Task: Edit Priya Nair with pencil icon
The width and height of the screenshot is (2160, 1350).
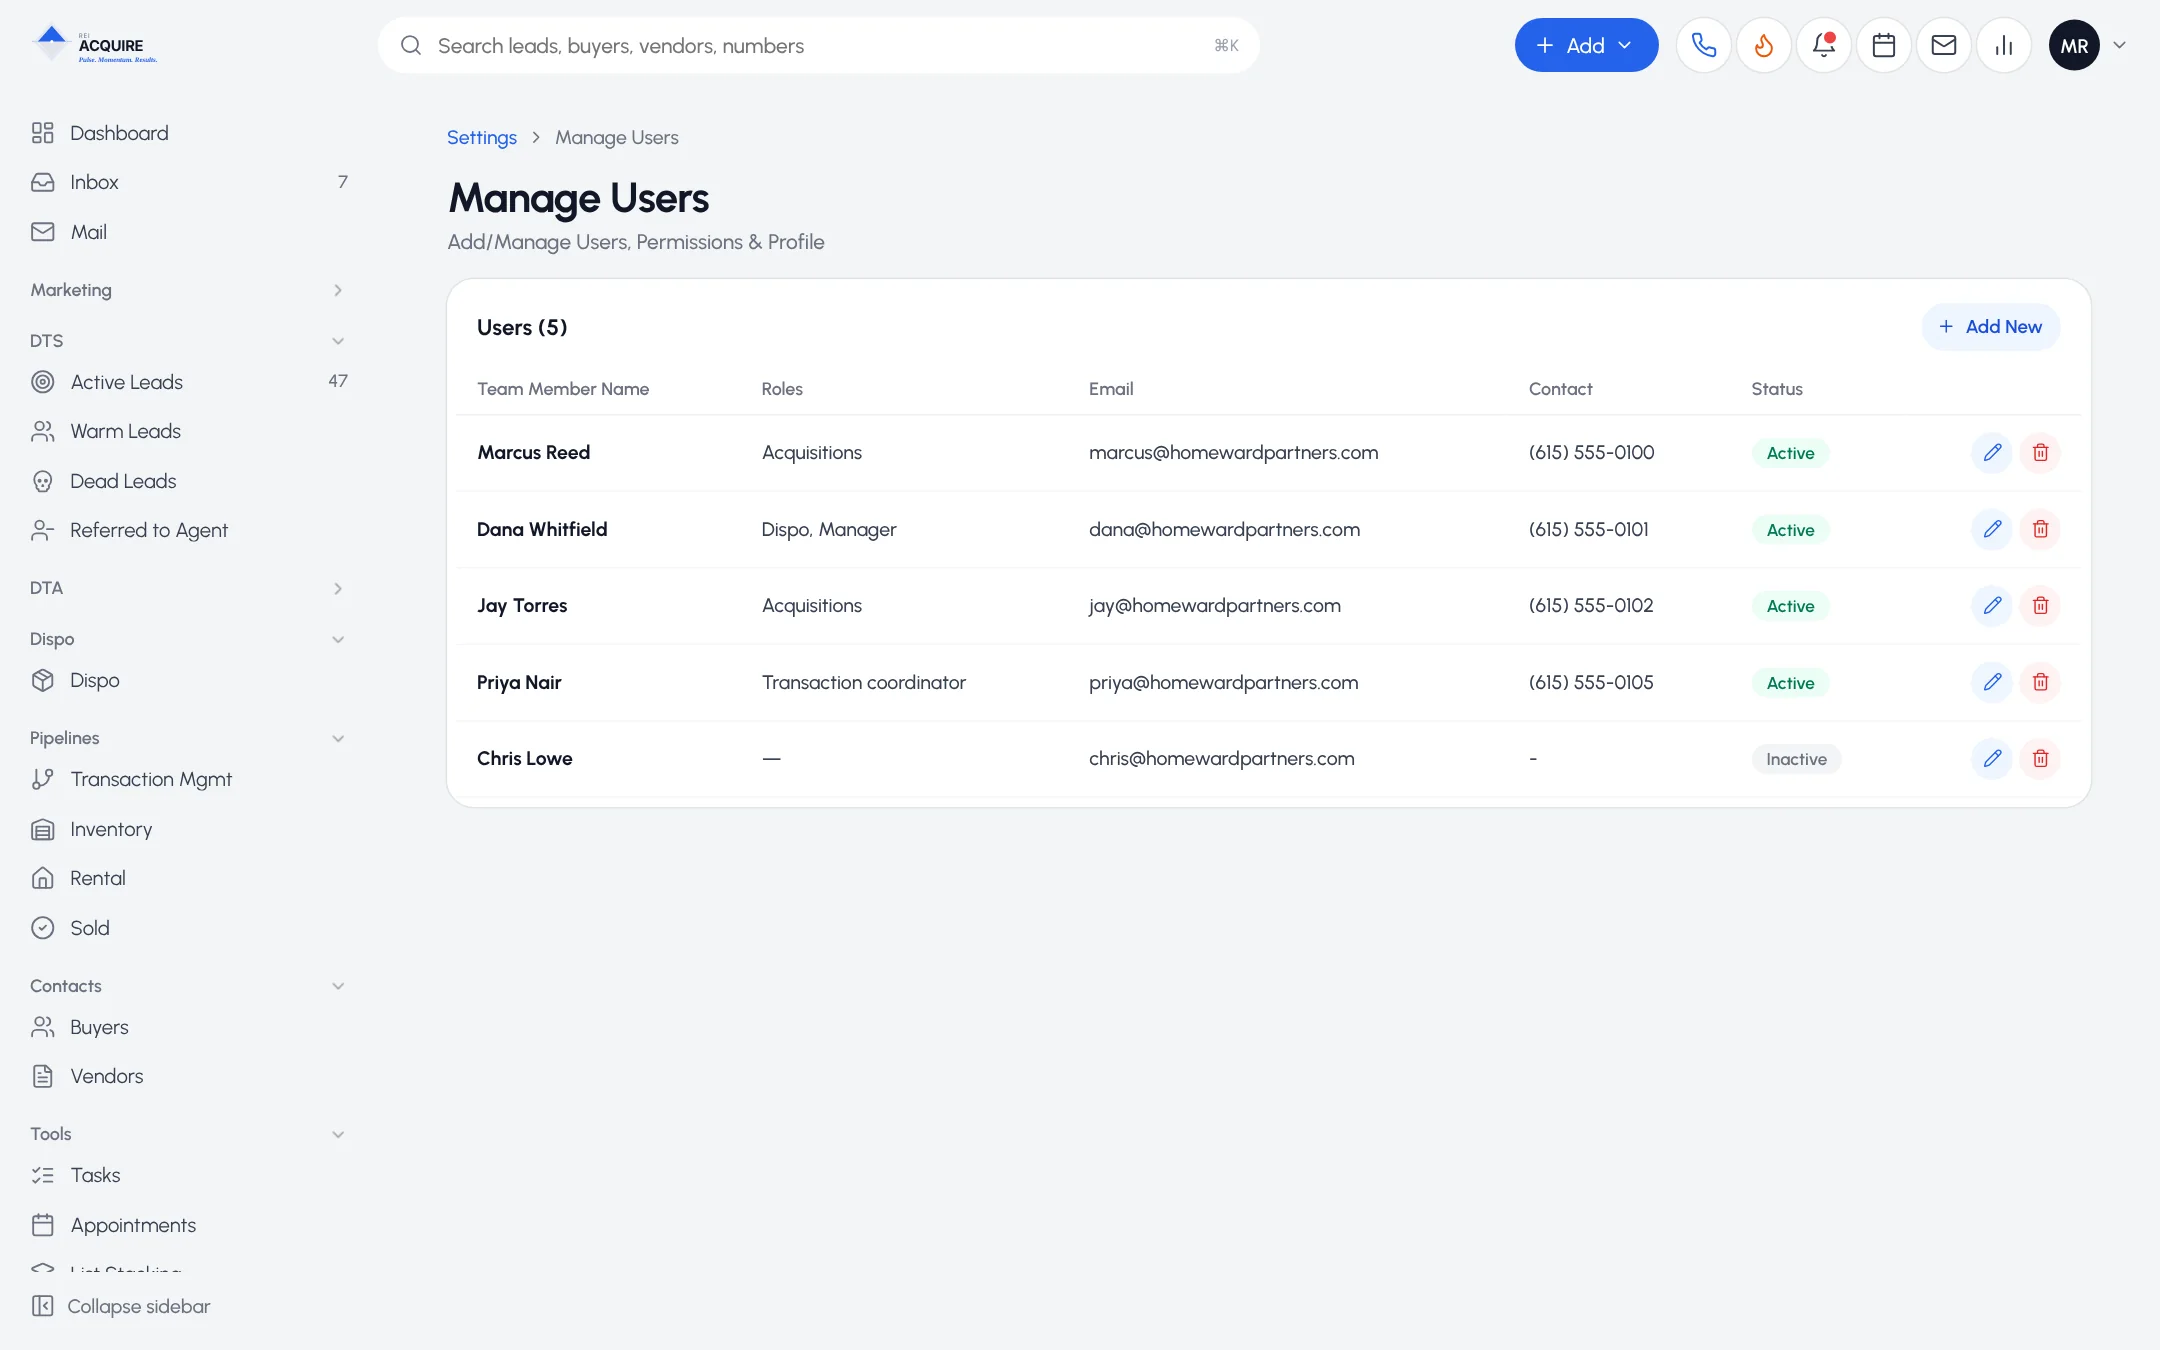Action: click(1992, 682)
